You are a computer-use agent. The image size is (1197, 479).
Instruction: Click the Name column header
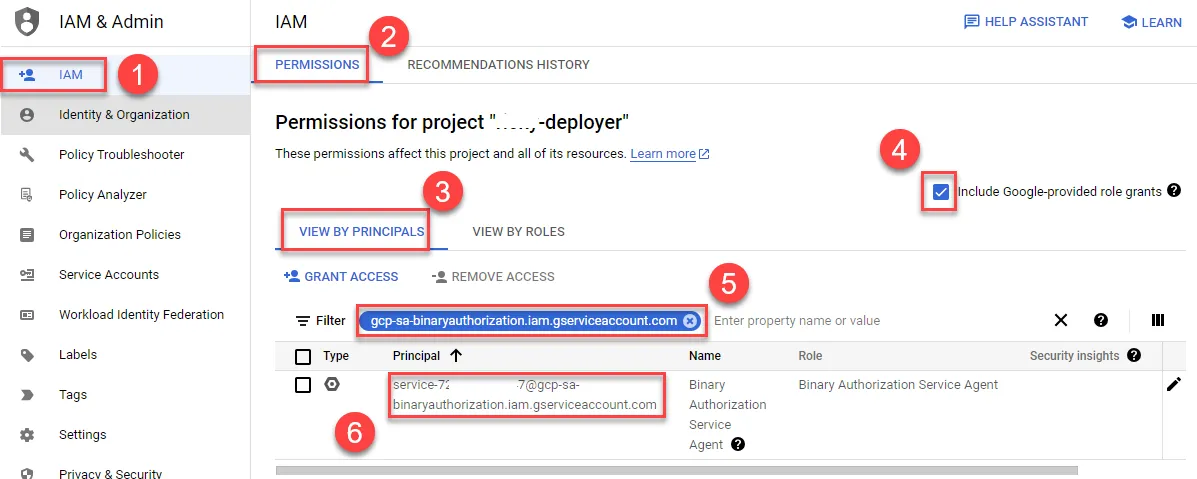pos(705,355)
